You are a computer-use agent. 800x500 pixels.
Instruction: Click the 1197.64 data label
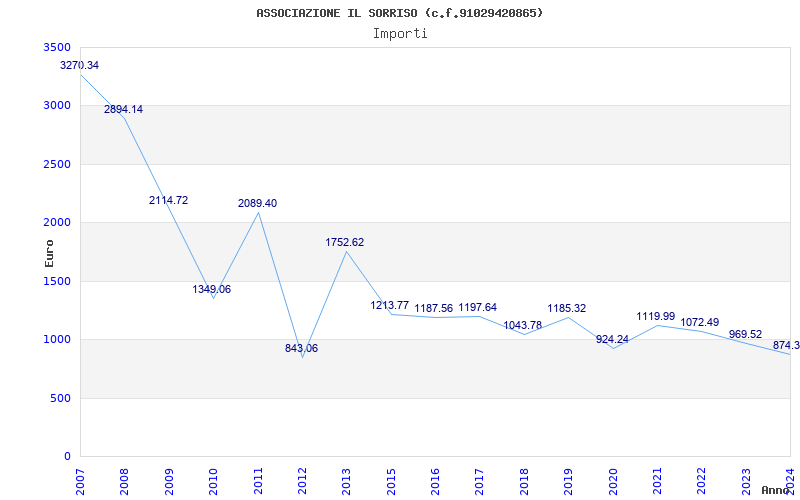click(x=478, y=307)
